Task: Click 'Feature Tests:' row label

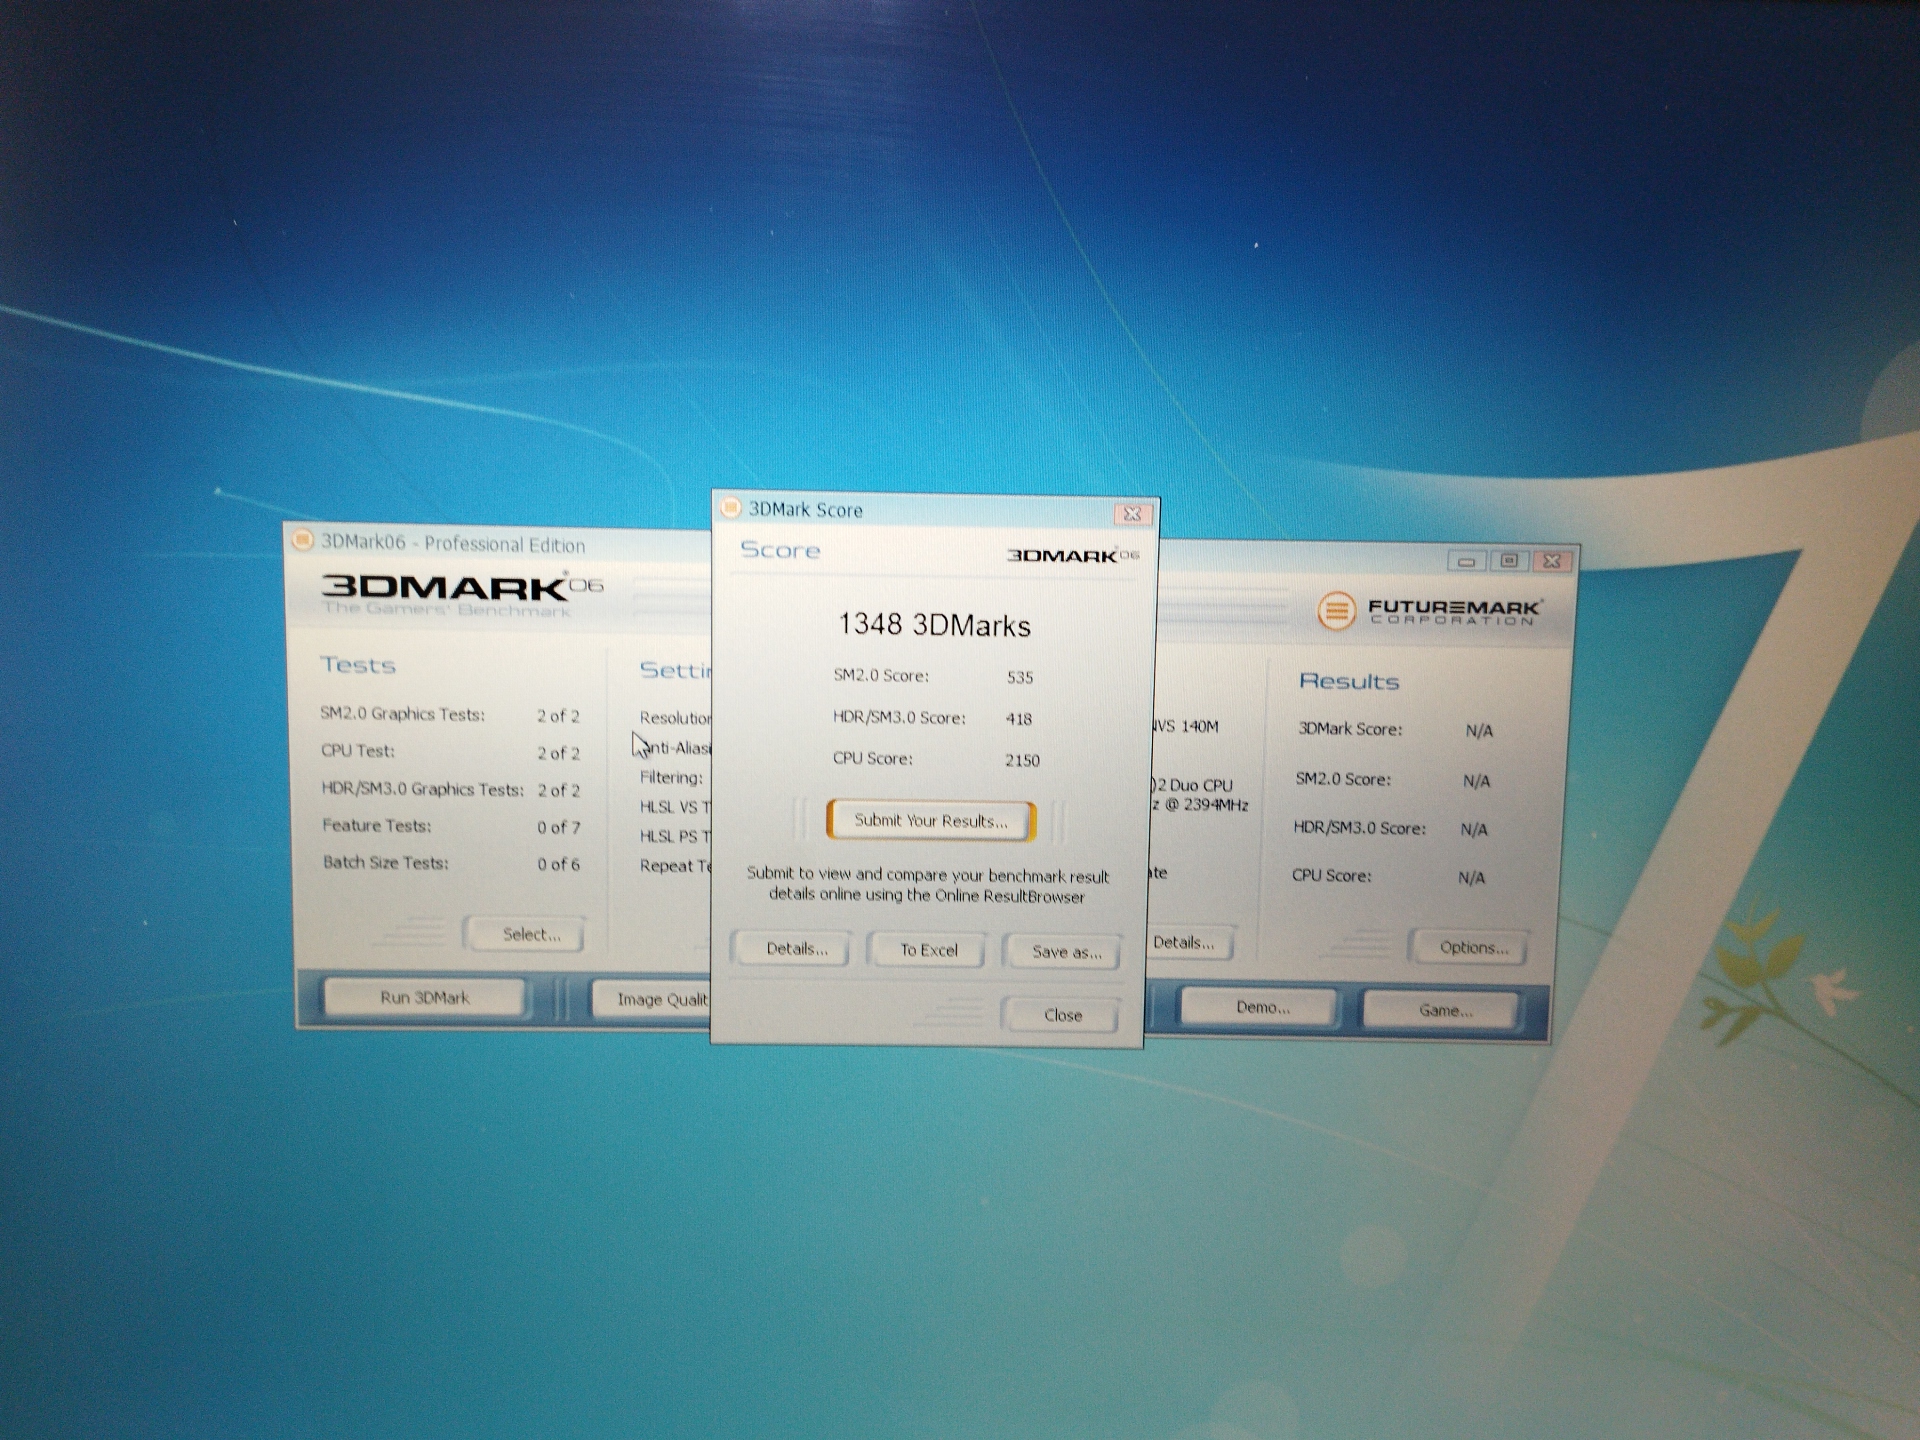Action: tap(377, 826)
